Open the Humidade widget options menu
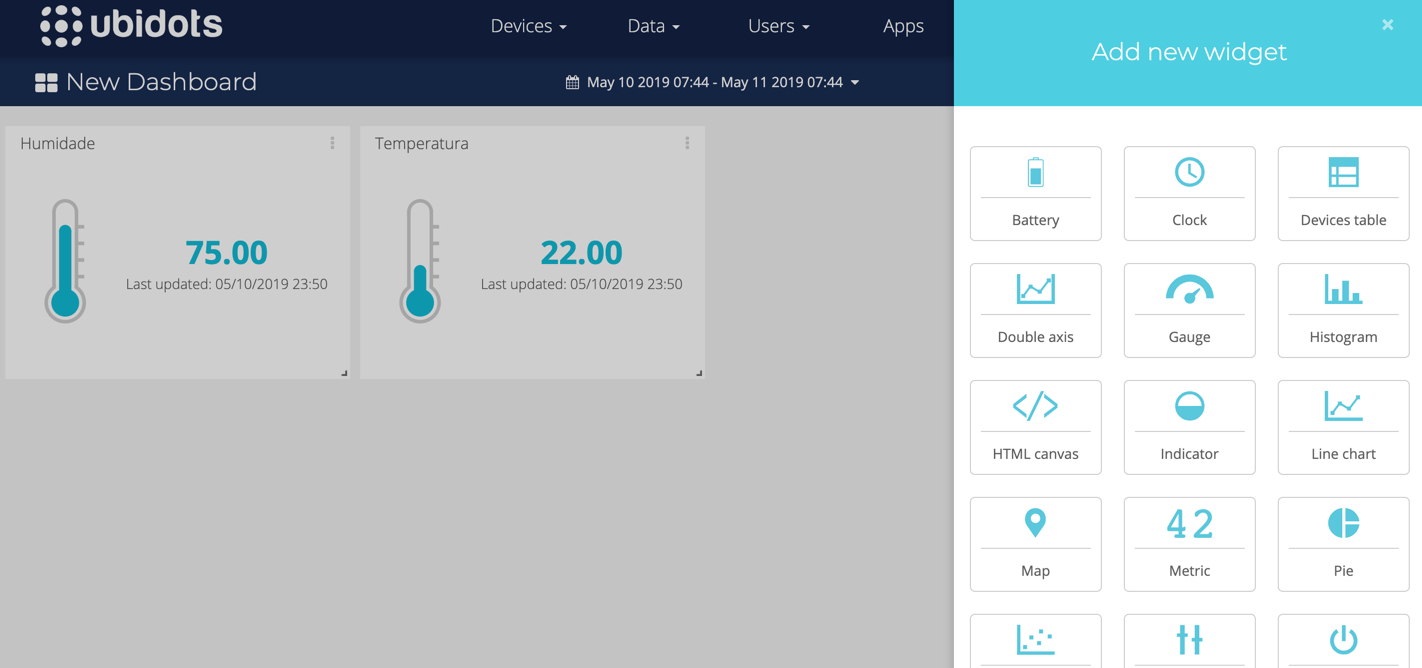This screenshot has width=1422, height=668. tap(333, 143)
